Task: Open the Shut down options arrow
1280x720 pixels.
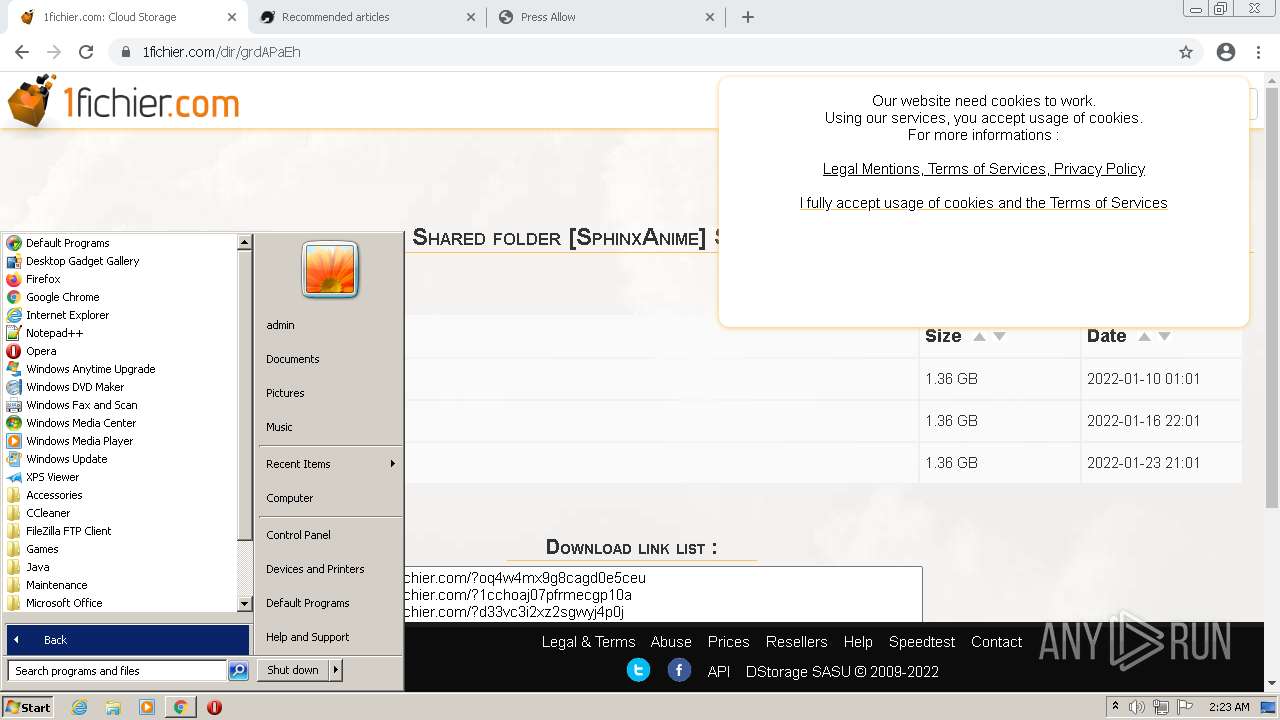Action: [x=336, y=670]
